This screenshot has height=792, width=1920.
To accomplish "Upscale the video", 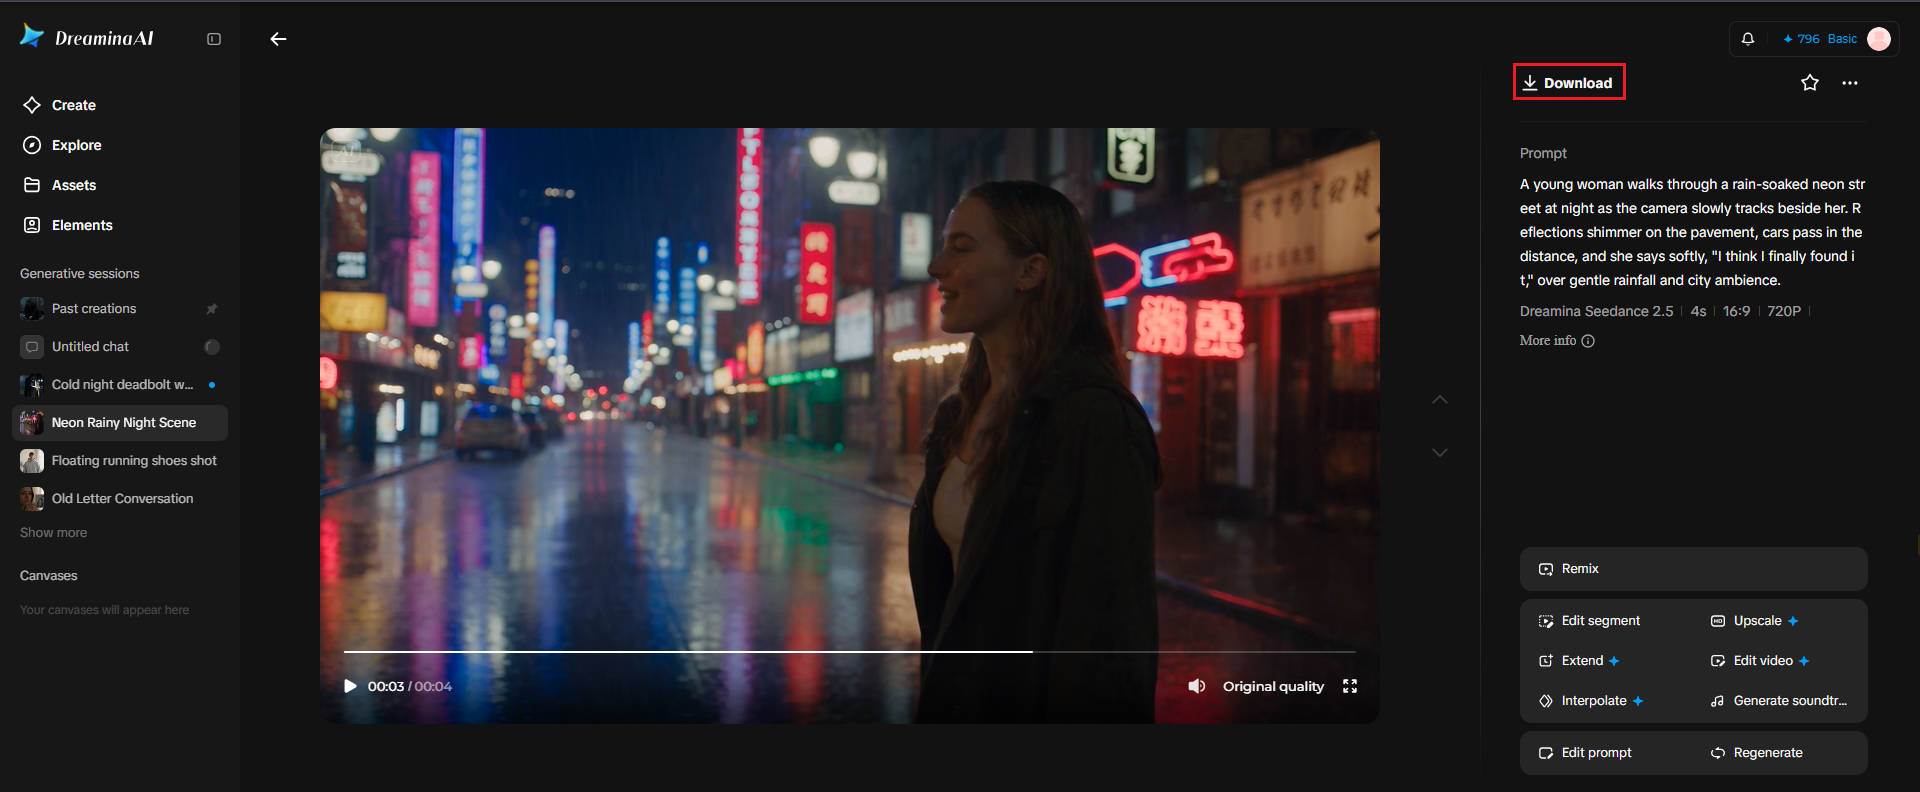I will [x=1755, y=621].
